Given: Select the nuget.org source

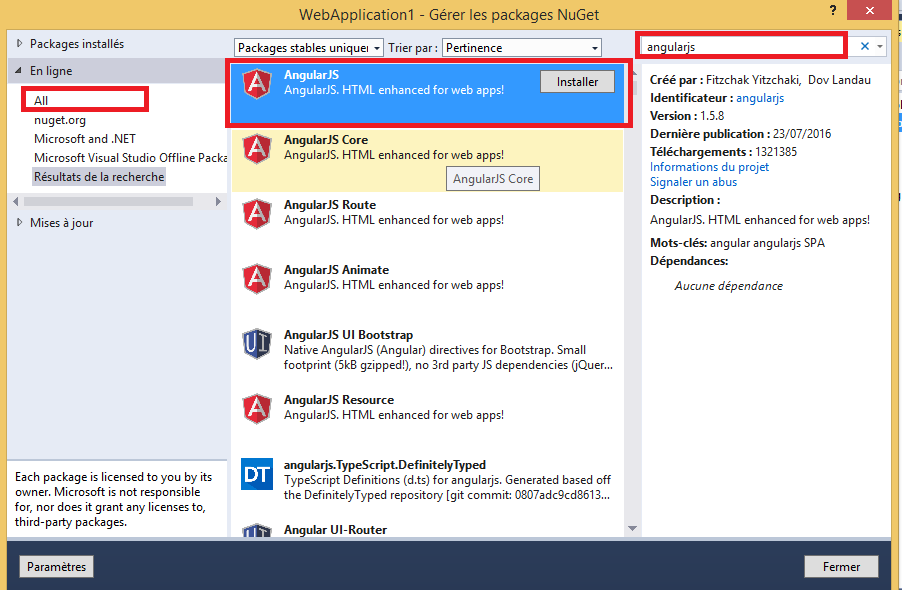Looking at the screenshot, I should (60, 120).
